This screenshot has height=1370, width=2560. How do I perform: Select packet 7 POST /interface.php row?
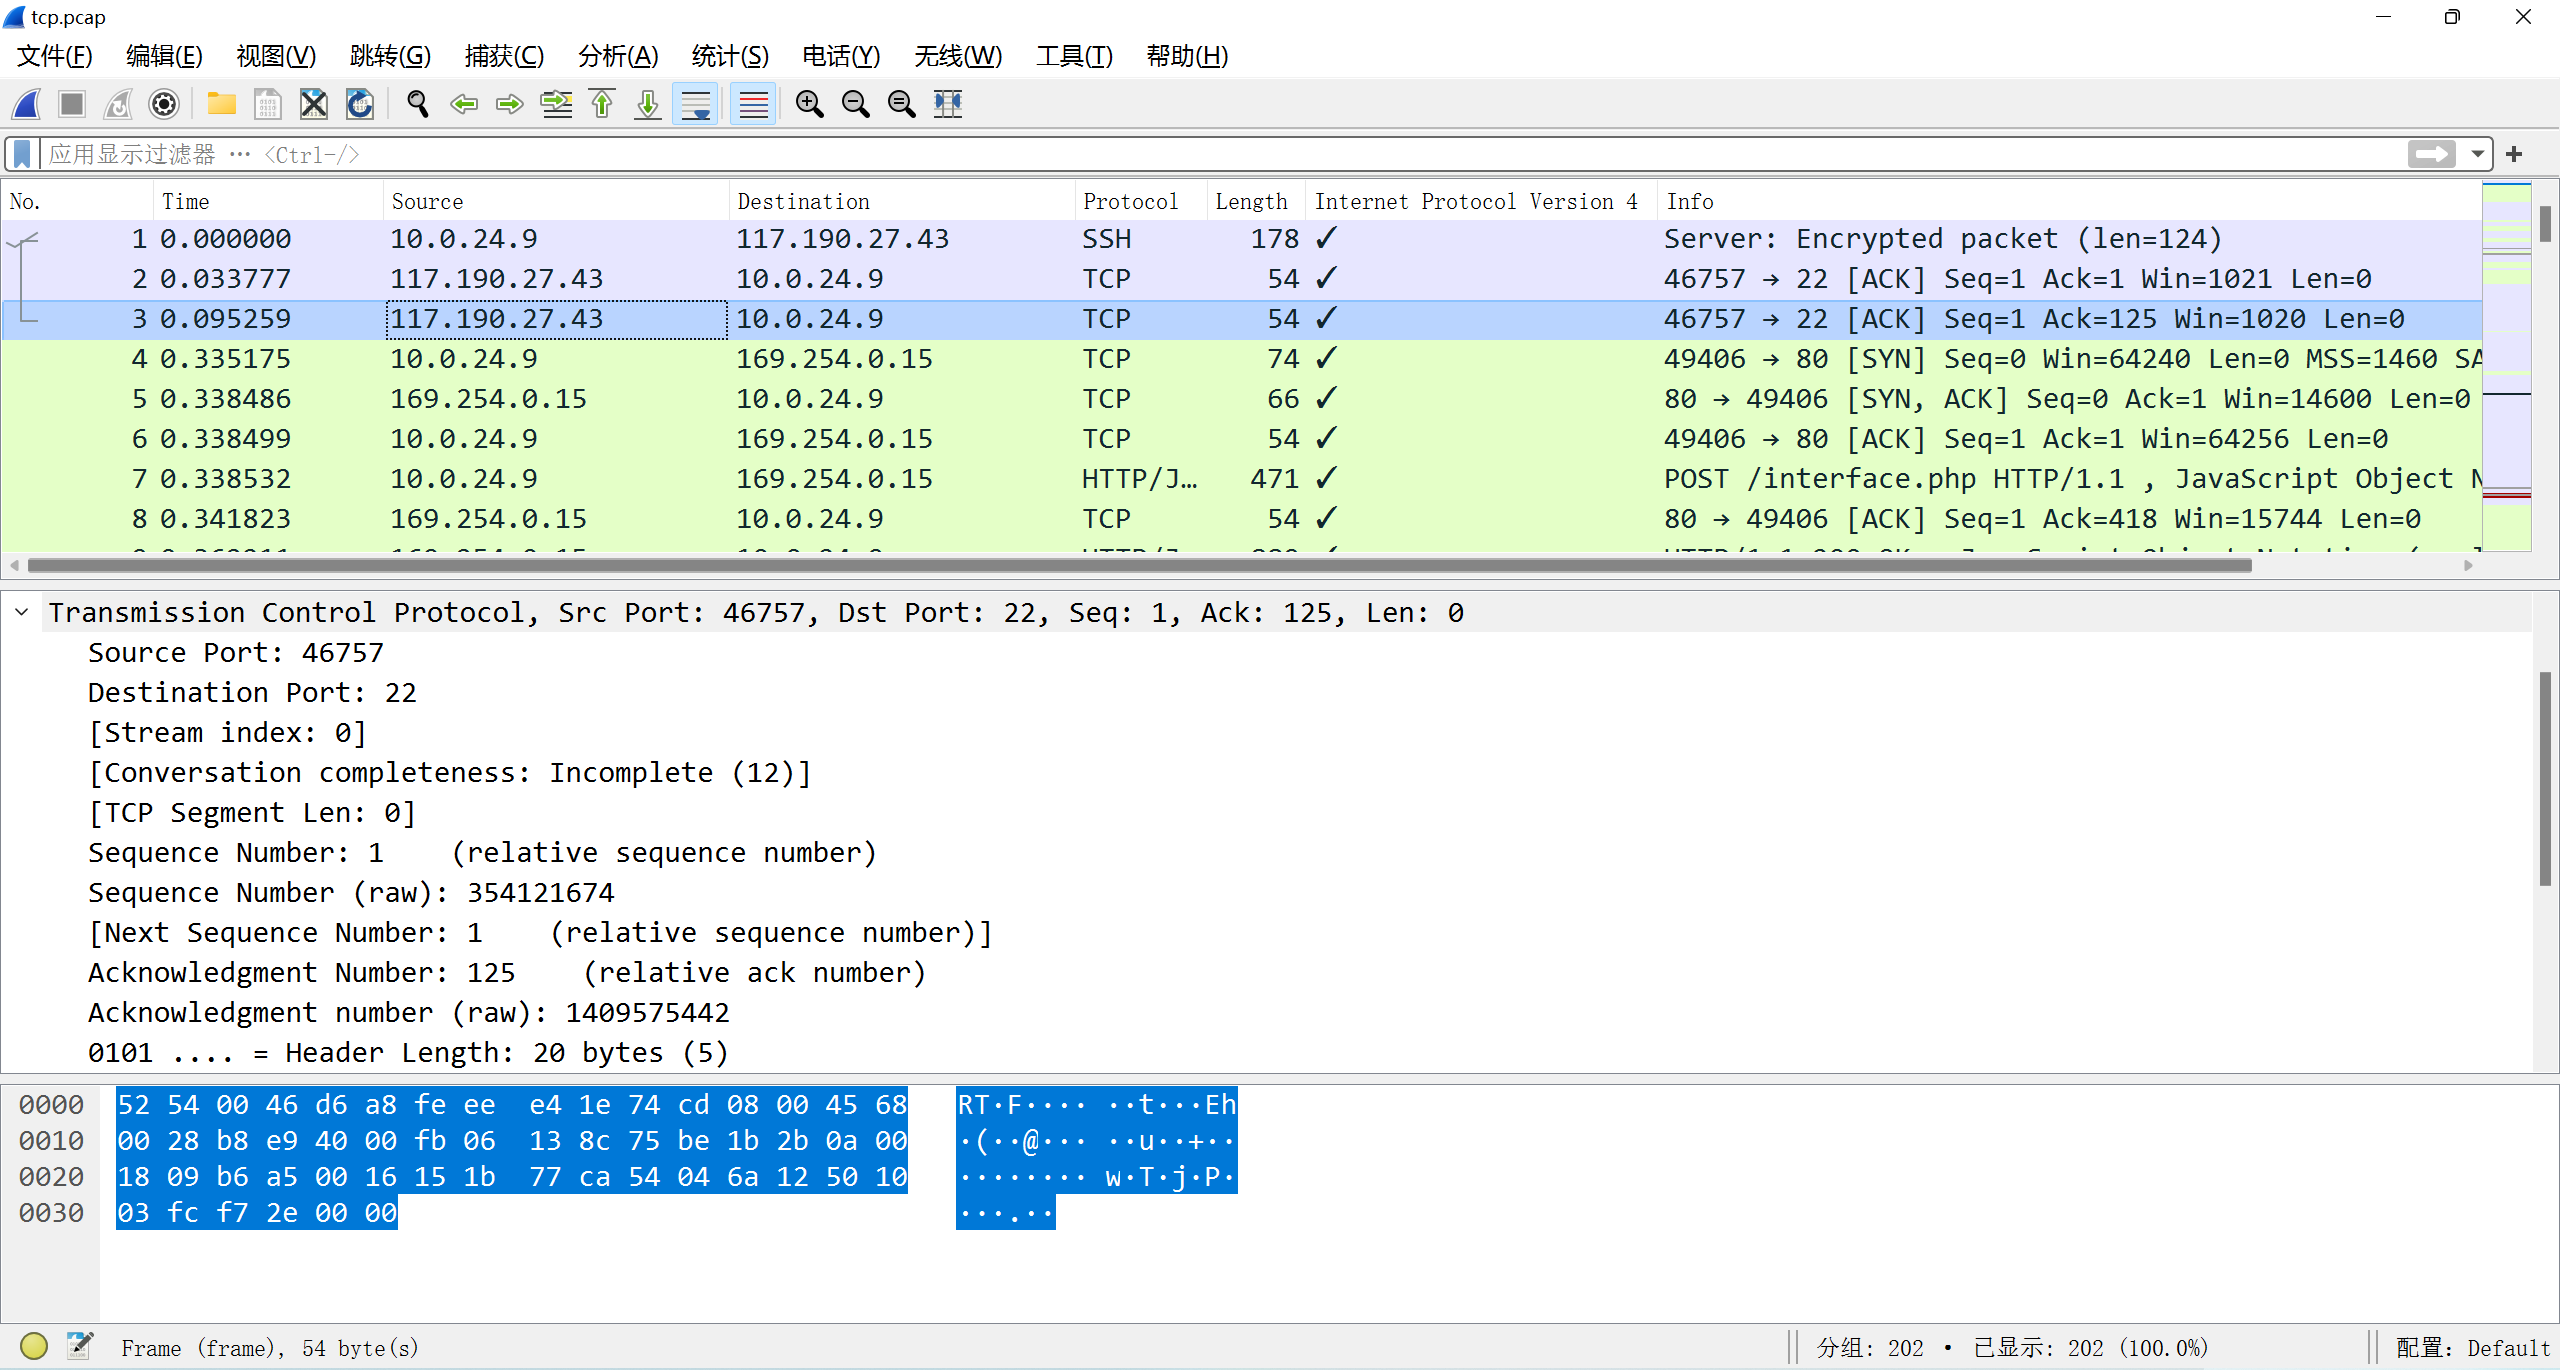(x=1241, y=479)
